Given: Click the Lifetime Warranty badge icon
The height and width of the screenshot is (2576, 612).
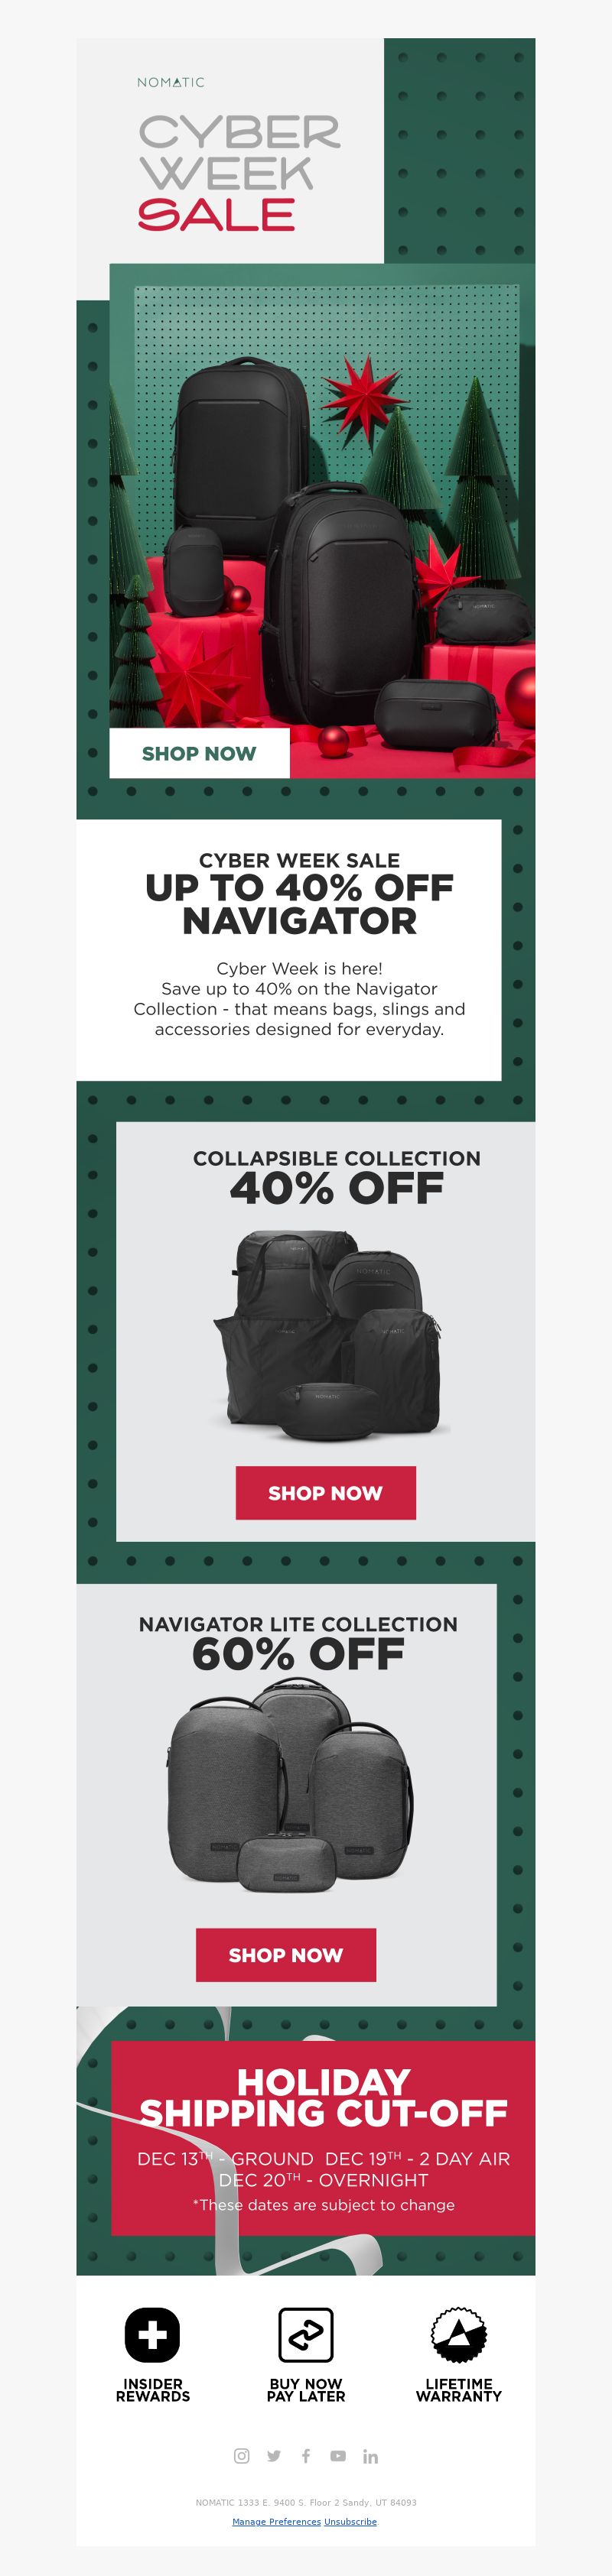Looking at the screenshot, I should pos(459,2334).
